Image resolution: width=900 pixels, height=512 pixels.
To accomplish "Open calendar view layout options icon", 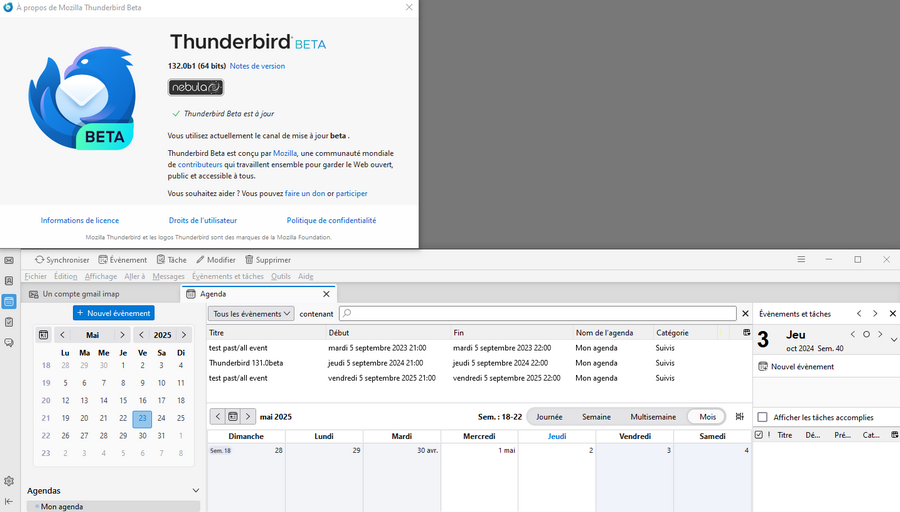I will pos(740,417).
